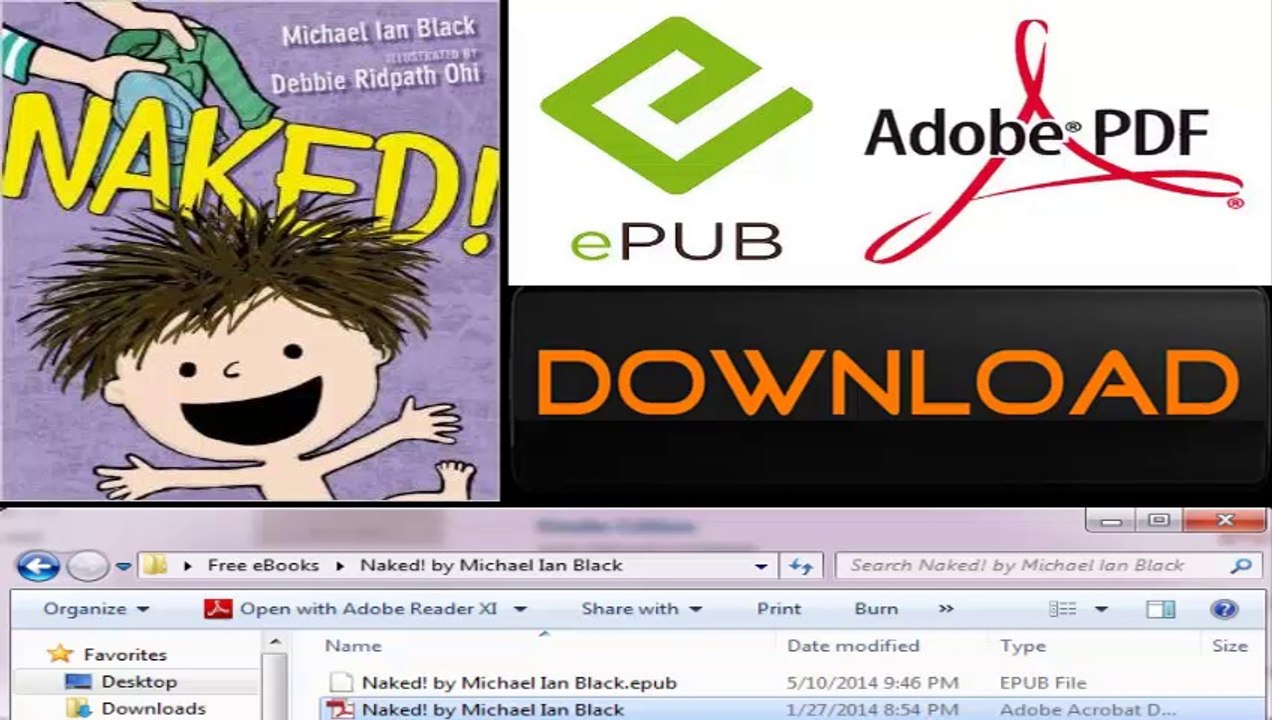
Task: Refresh the folder view
Action: click(x=800, y=566)
